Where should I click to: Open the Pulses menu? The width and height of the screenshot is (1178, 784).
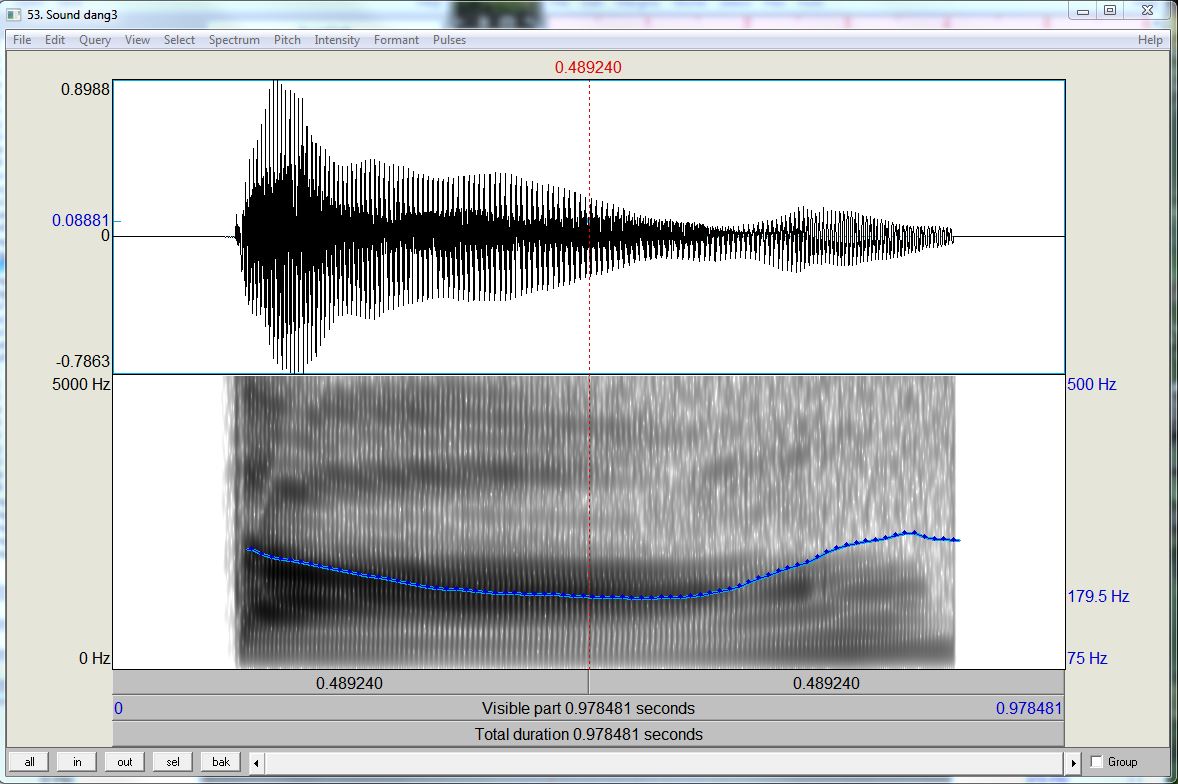pyautogui.click(x=449, y=40)
